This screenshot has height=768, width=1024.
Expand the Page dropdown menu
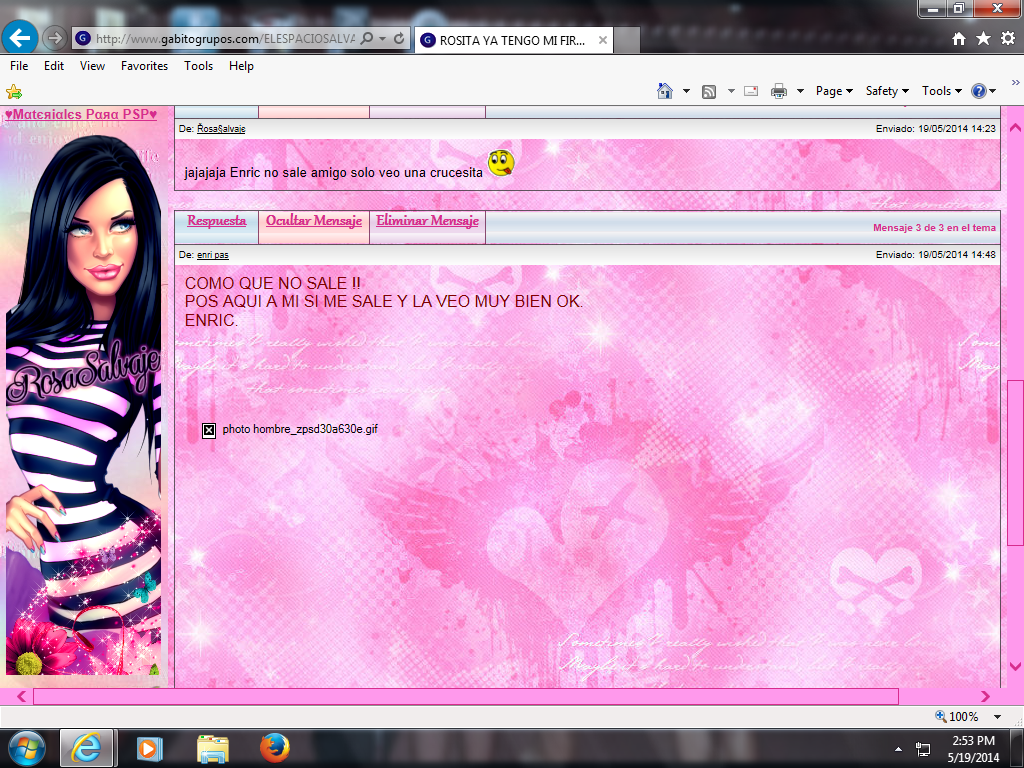coord(834,91)
